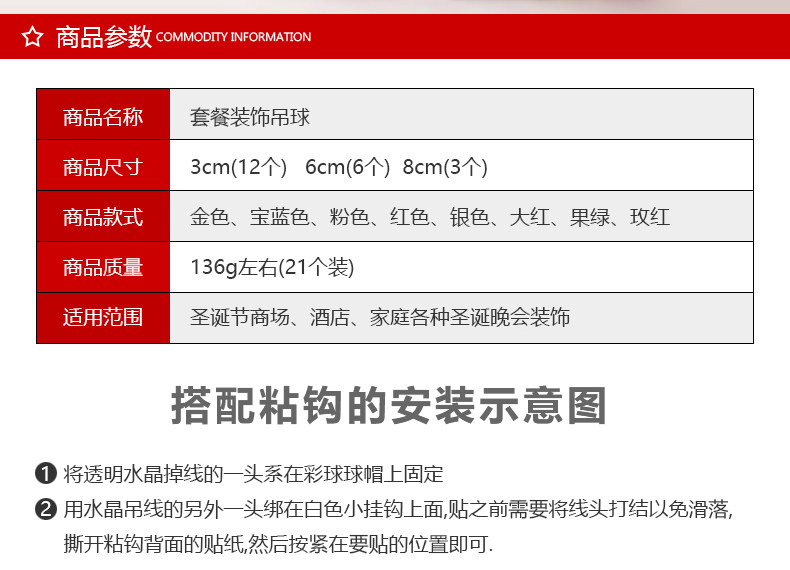
Task: Click the COMMODITY INFORMATION subtitle text
Action: coord(233,37)
